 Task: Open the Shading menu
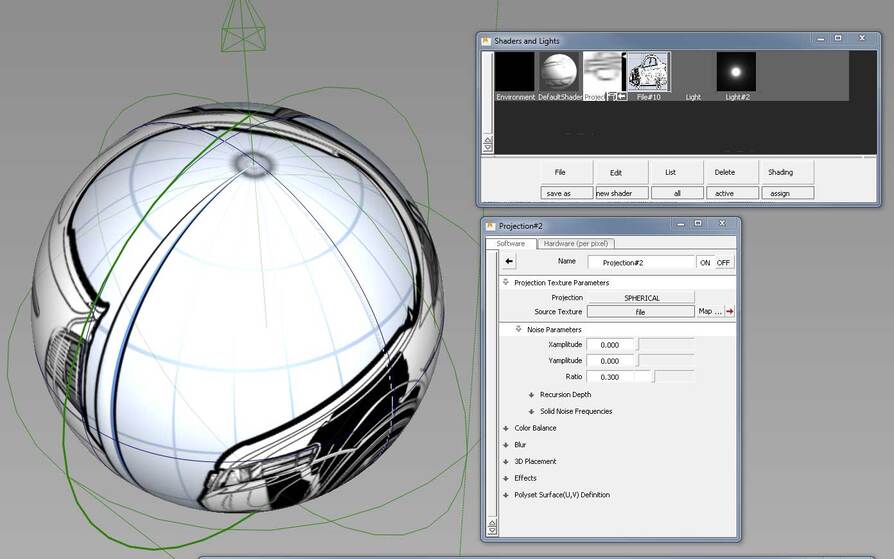[780, 172]
